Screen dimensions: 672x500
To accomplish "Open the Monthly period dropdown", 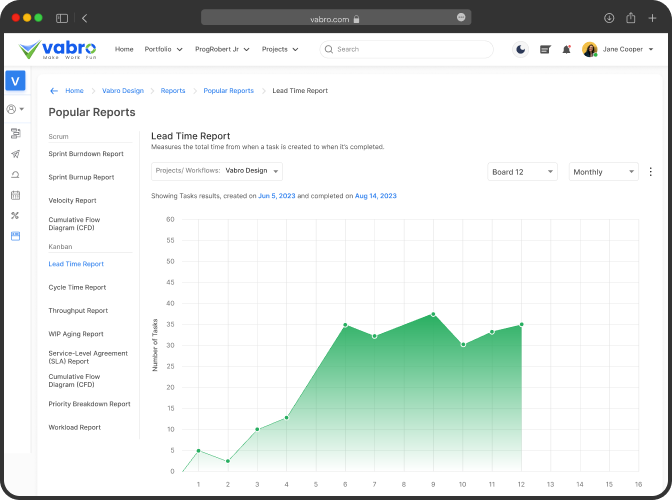I will coord(603,172).
